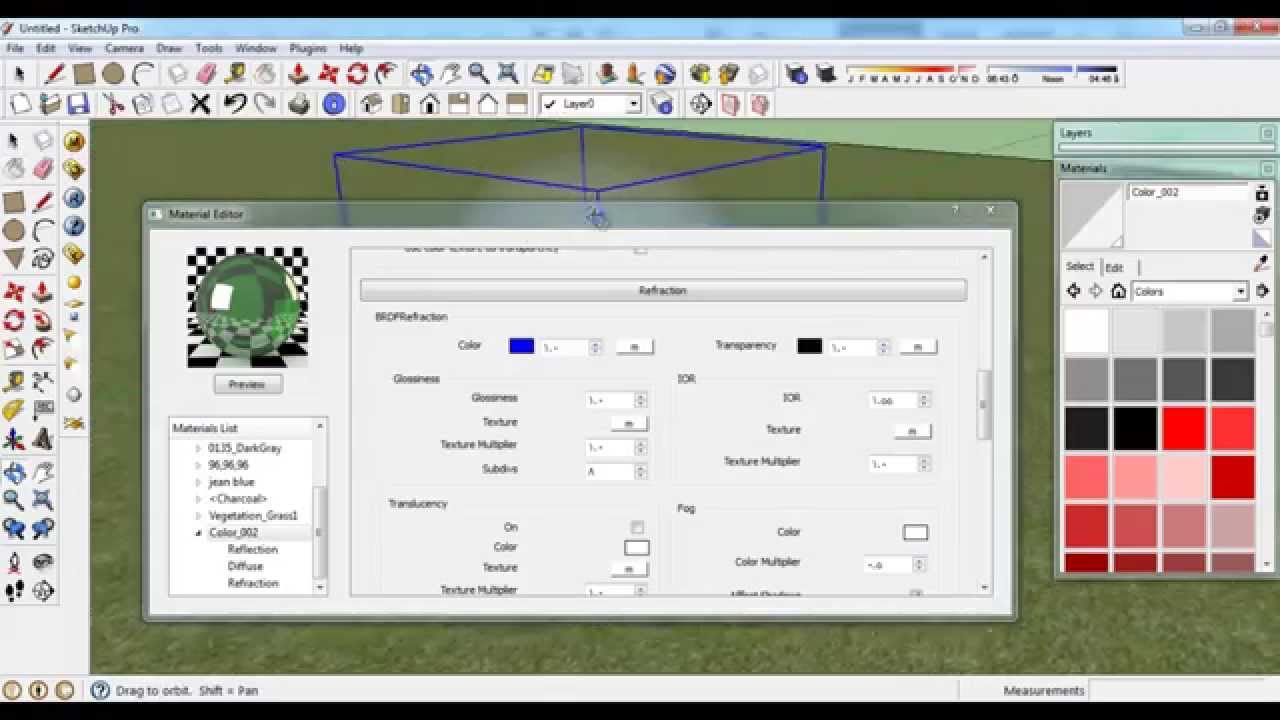Select the Zoom Extents tool in top toolbar

point(508,74)
